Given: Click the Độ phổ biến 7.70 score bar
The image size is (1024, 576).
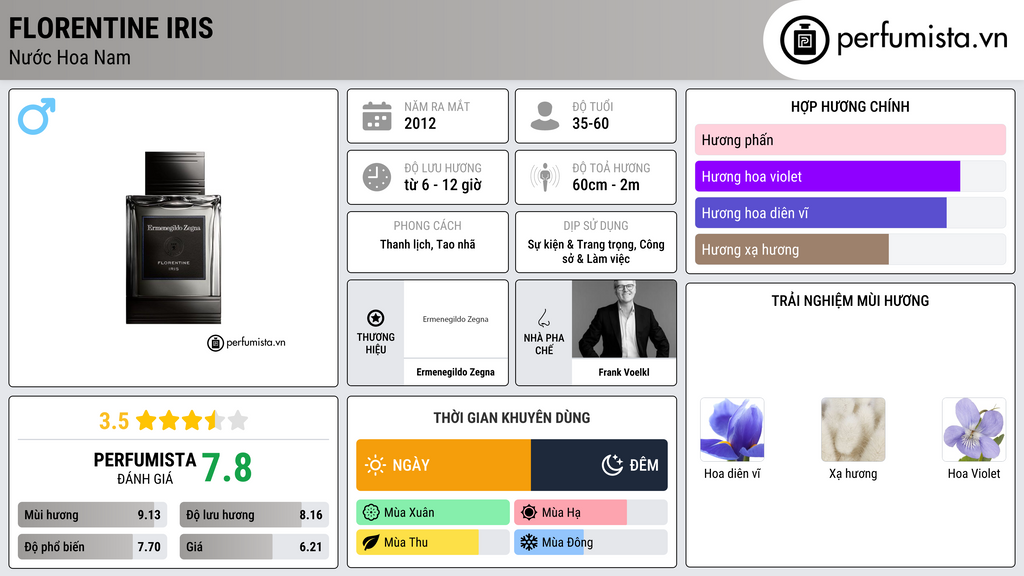Looking at the screenshot, I should [92, 547].
